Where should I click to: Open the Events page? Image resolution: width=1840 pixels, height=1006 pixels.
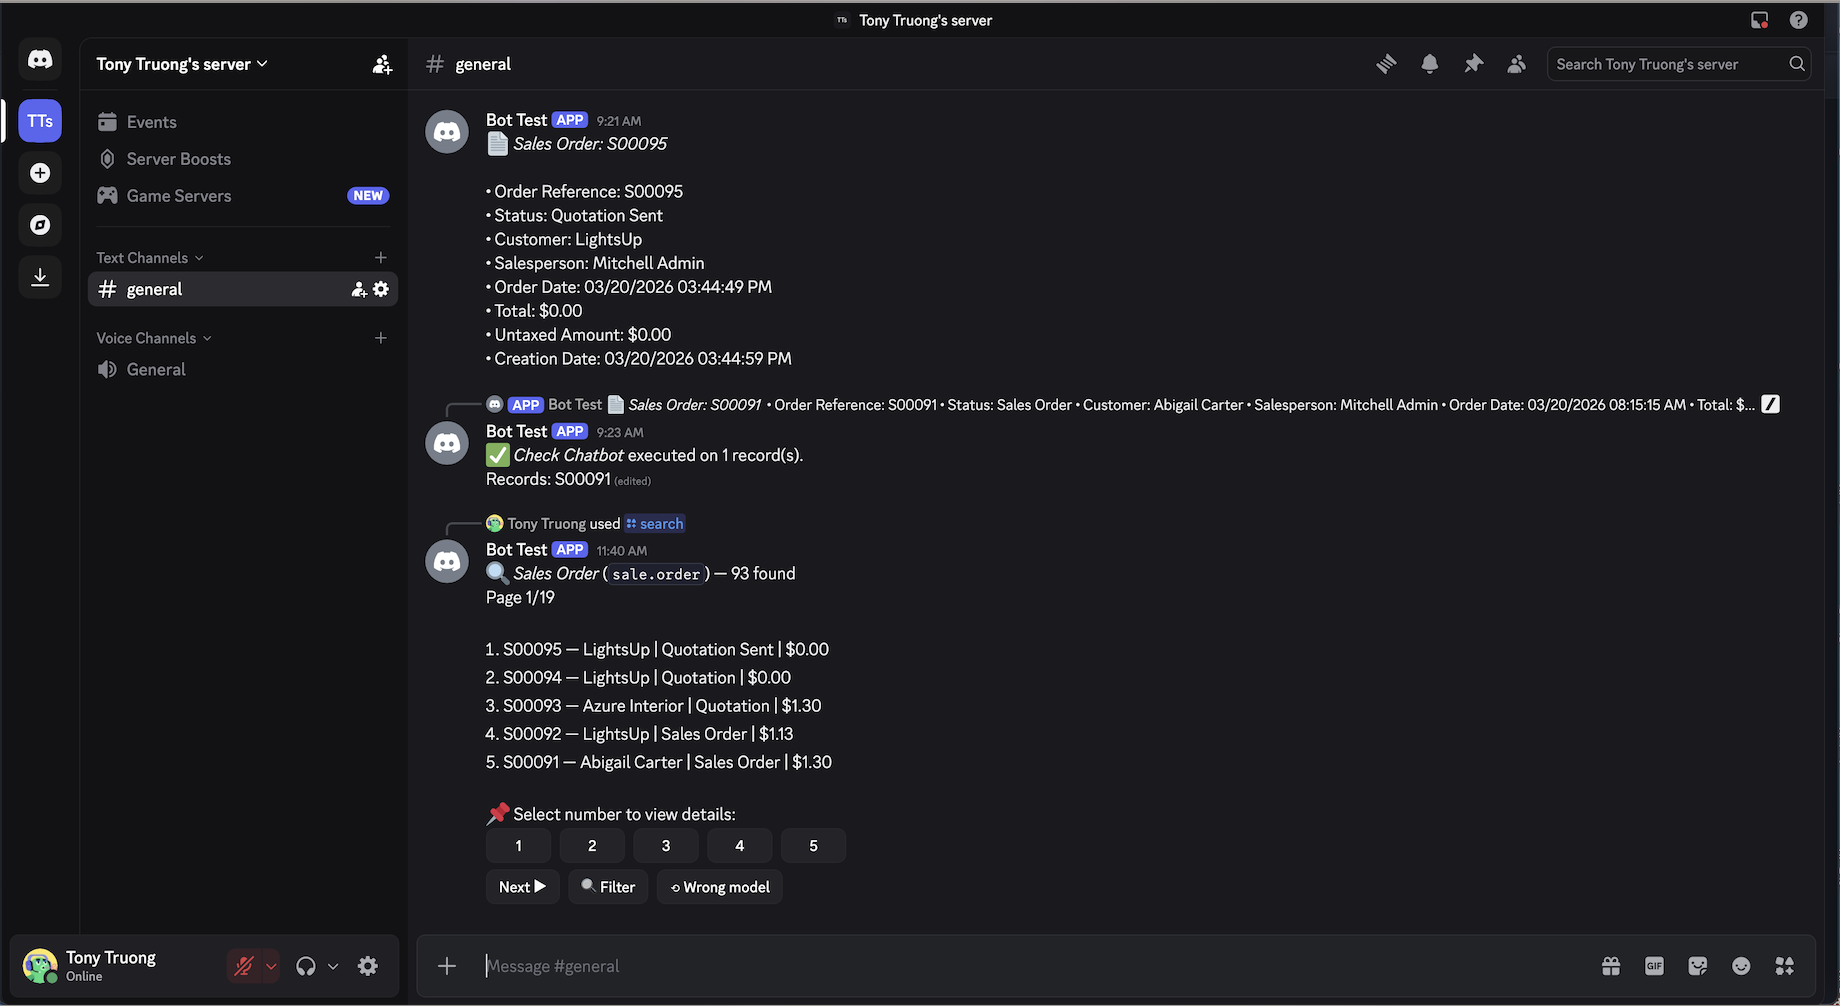click(151, 121)
